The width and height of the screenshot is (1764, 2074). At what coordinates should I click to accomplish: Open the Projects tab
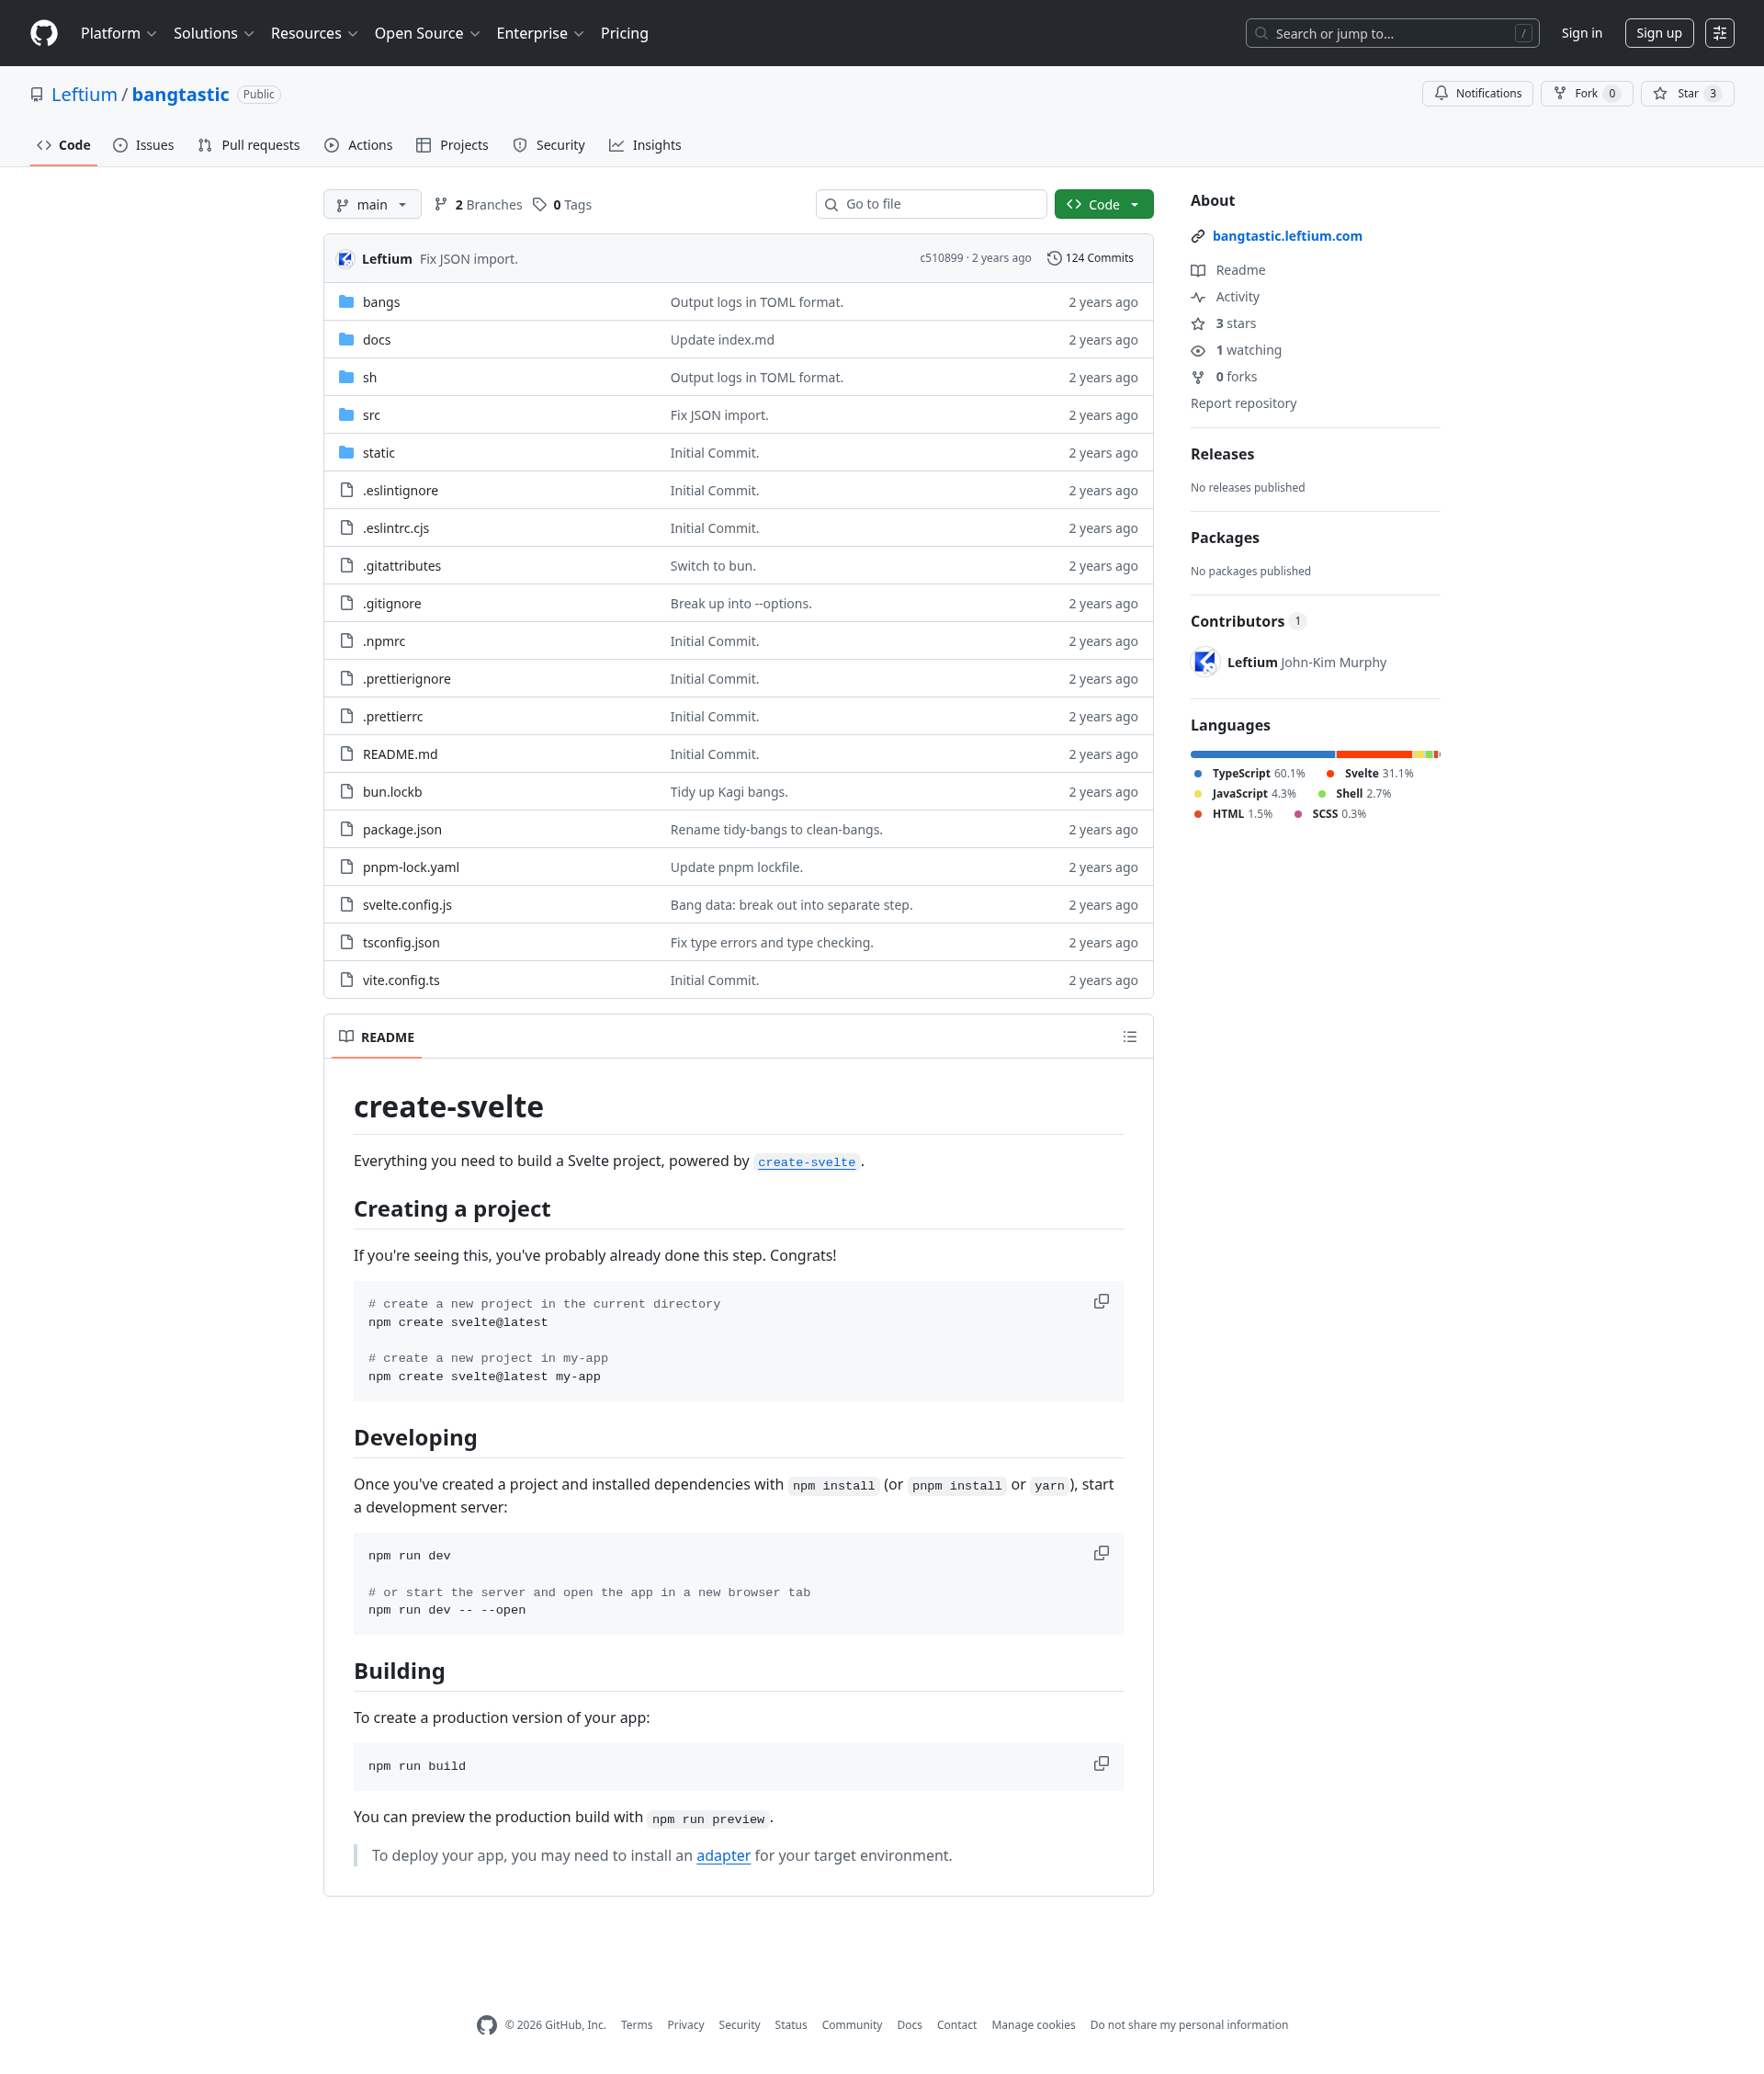click(452, 145)
